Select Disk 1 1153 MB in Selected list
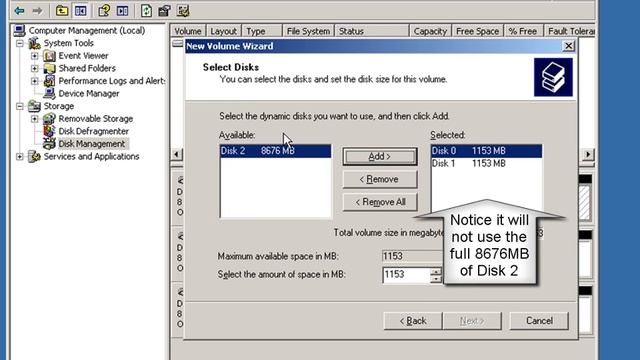The image size is (640, 360). [x=487, y=164]
